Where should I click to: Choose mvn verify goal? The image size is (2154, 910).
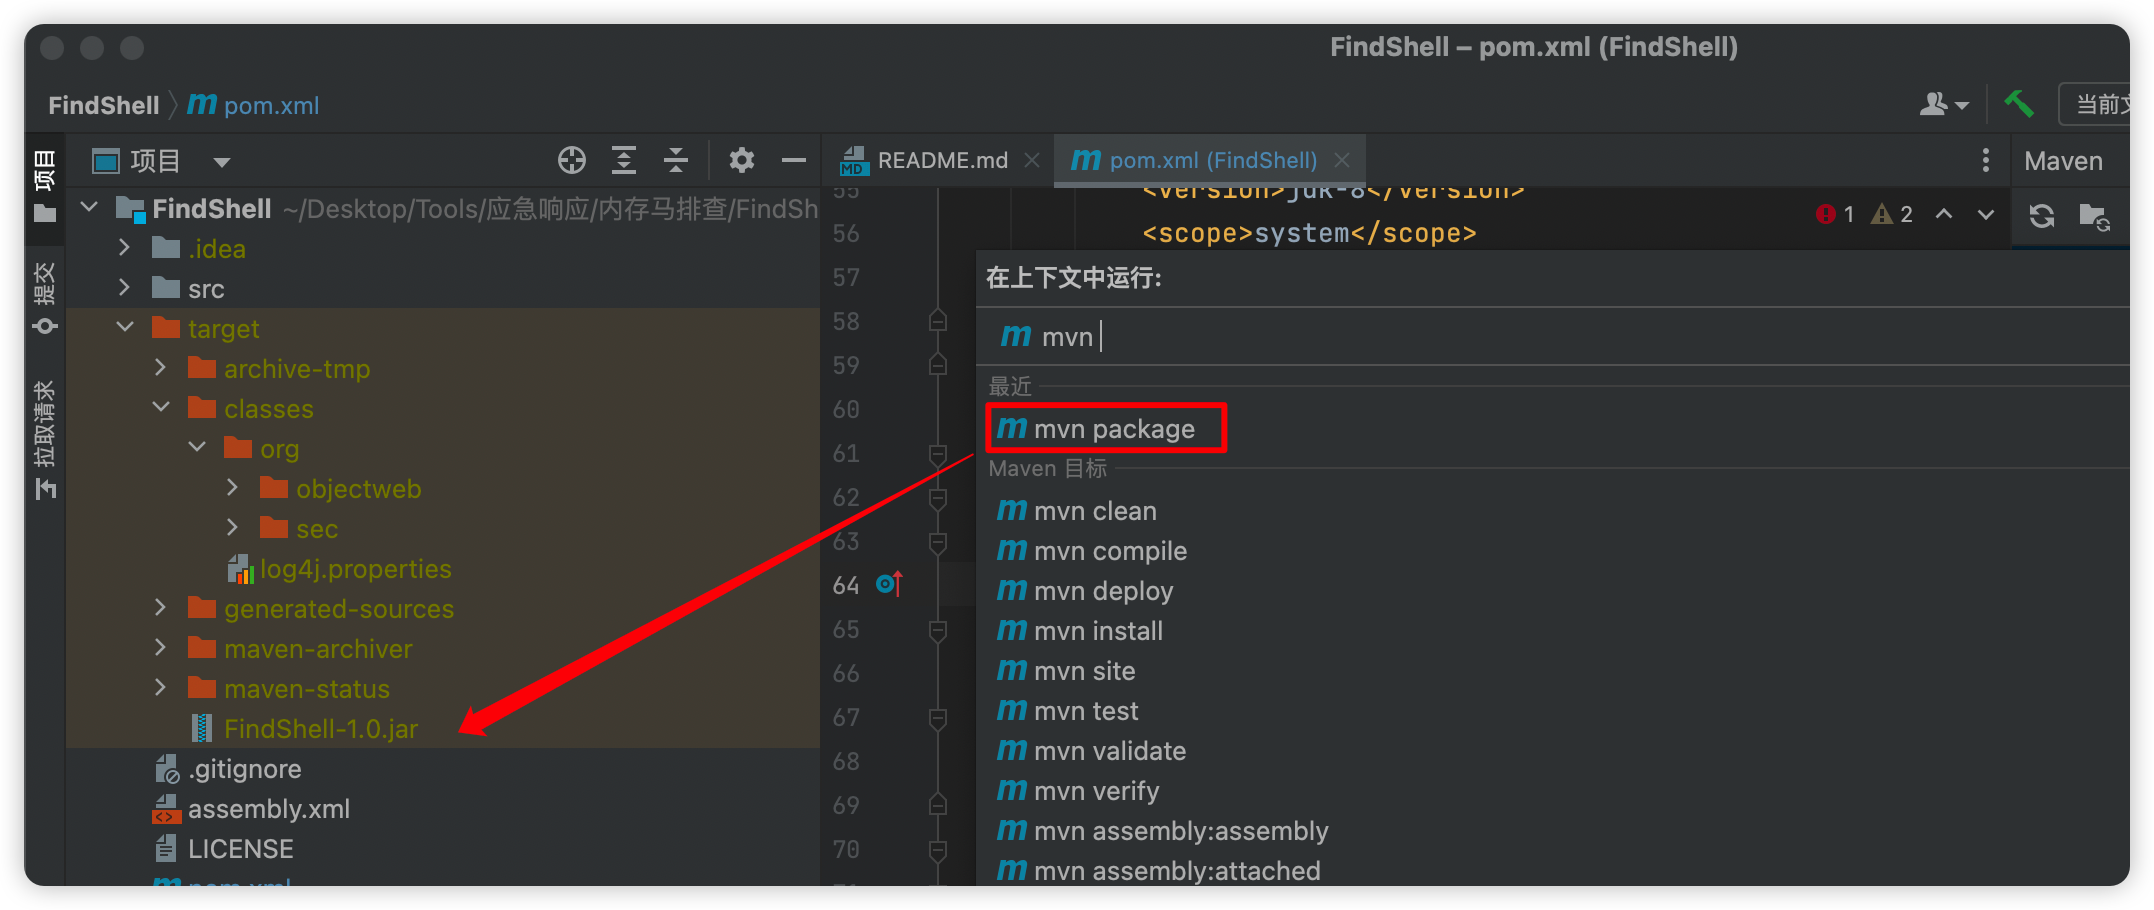[x=1096, y=791]
